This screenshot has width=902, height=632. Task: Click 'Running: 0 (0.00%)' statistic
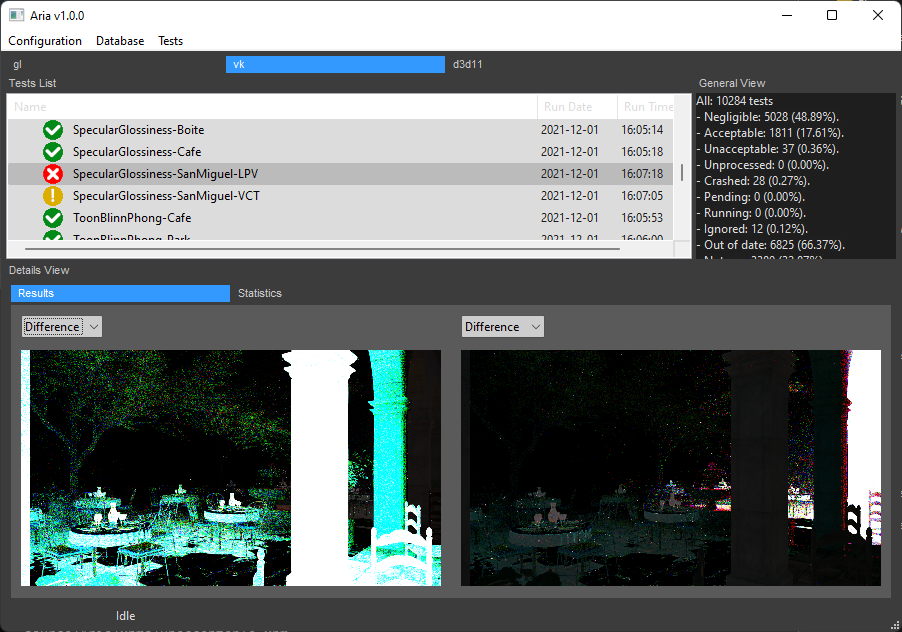[x=752, y=213]
